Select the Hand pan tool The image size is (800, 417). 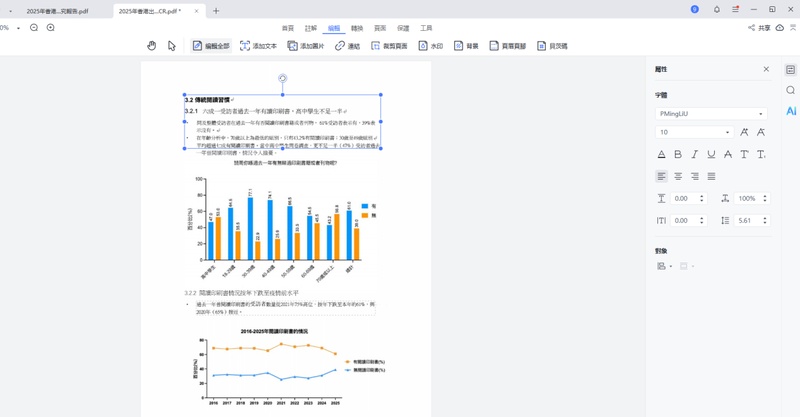click(x=152, y=46)
